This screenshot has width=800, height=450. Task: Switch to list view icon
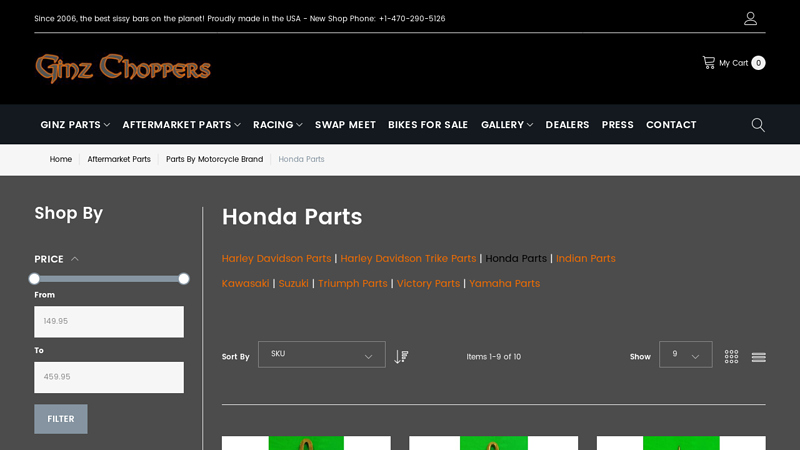click(x=758, y=357)
